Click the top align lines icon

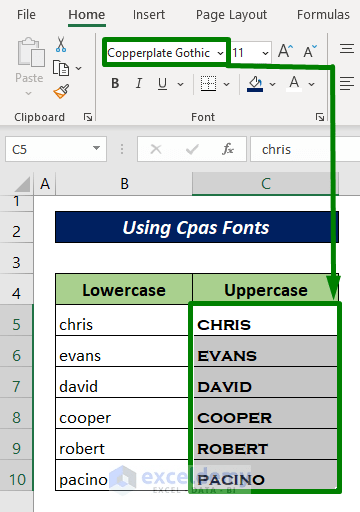pyautogui.click(x=347, y=49)
